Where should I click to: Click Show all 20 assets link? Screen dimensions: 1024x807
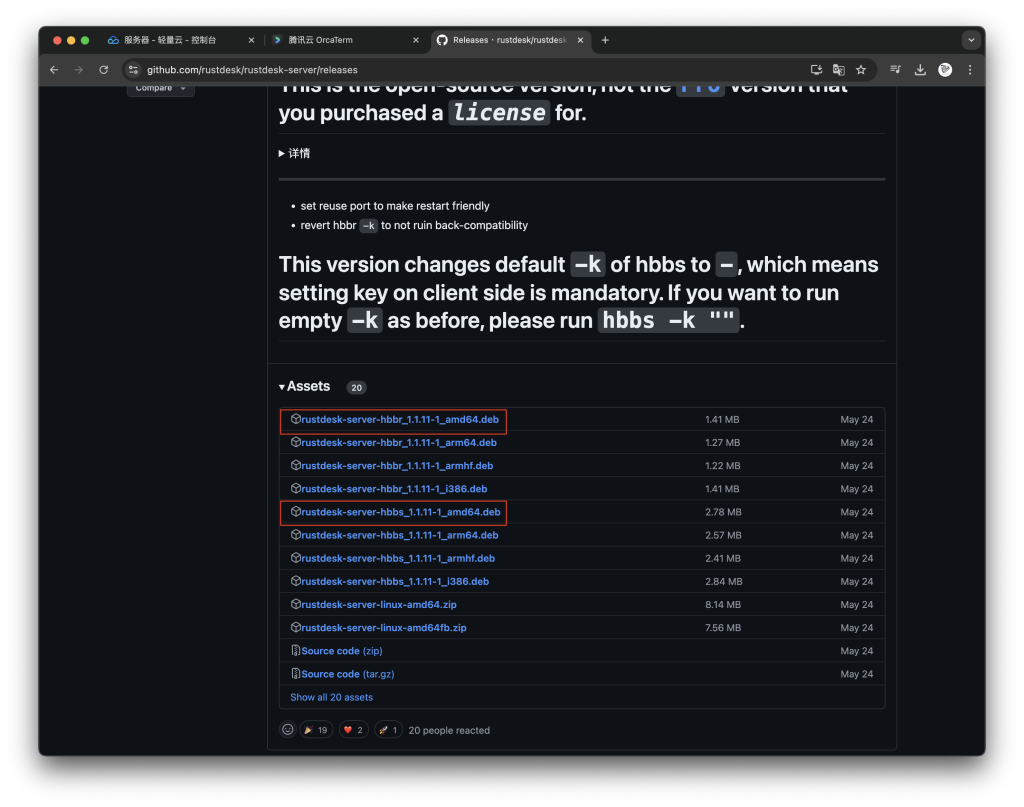[x=331, y=697]
